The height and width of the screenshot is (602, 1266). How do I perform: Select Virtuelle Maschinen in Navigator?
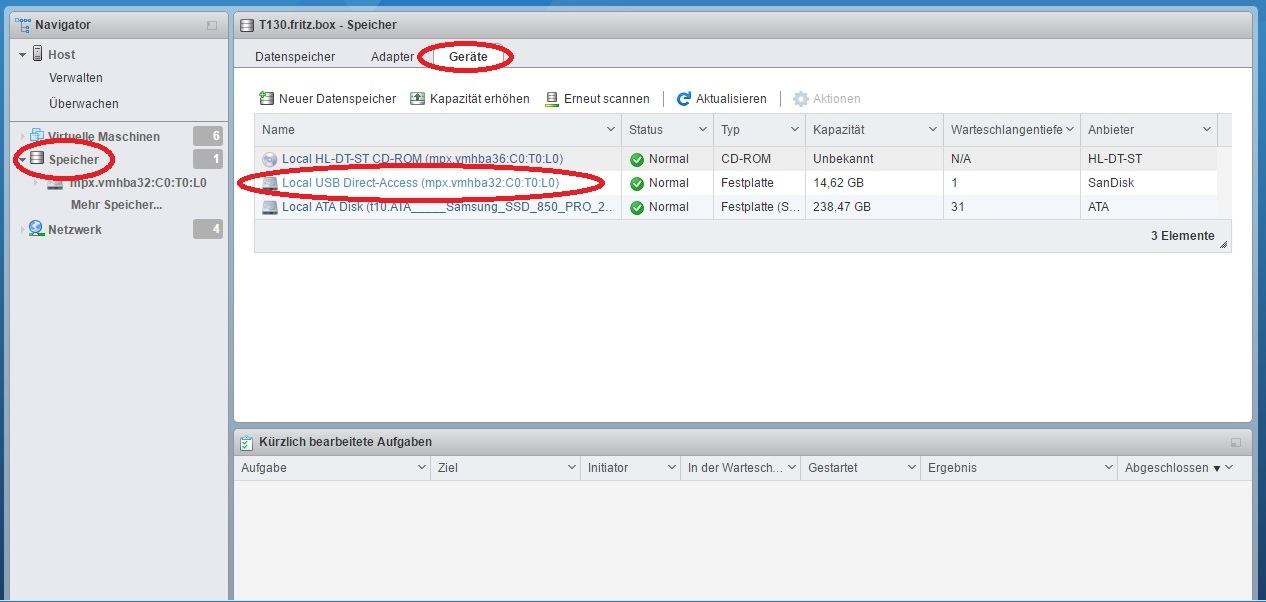coord(104,137)
